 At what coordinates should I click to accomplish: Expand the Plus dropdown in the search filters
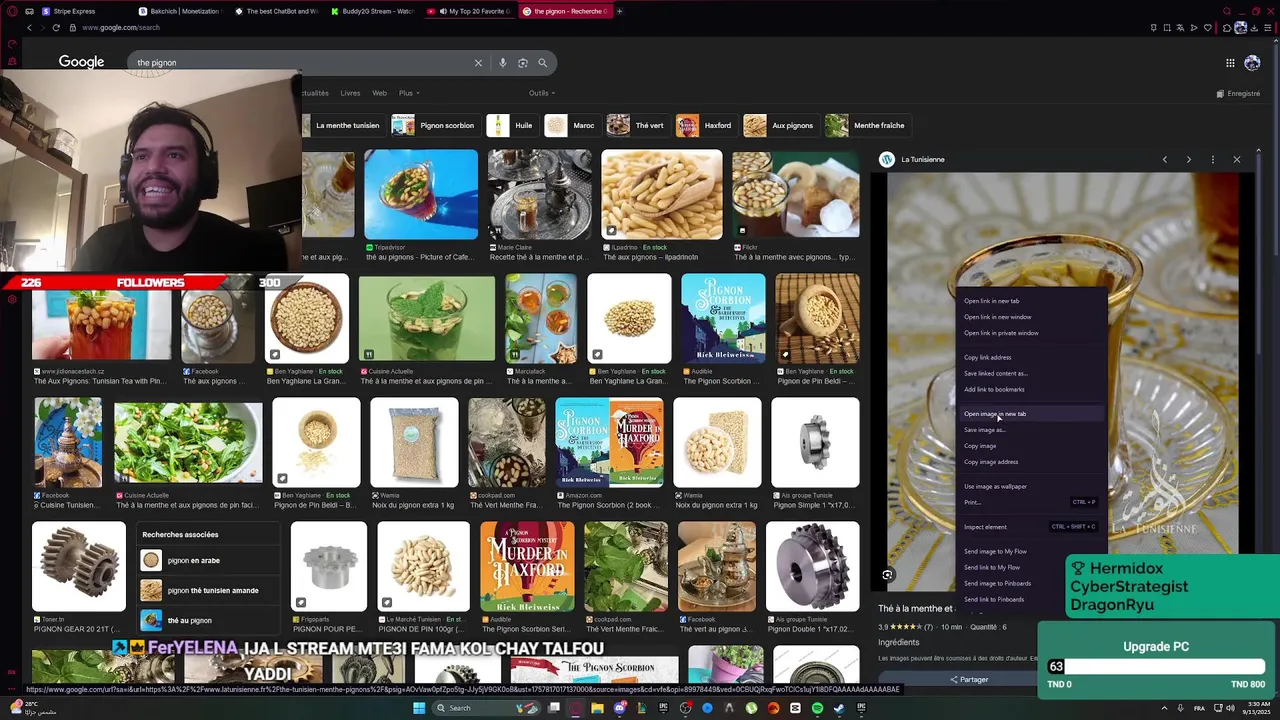pyautogui.click(x=408, y=93)
